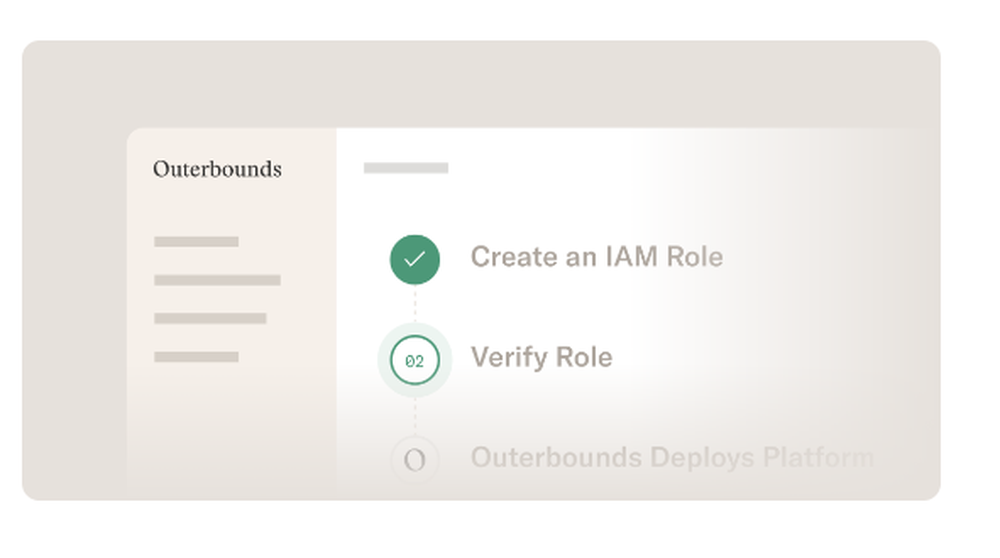Select the longest sidebar placeholder item
Image resolution: width=1000 pixels, height=558 pixels.
[217, 280]
